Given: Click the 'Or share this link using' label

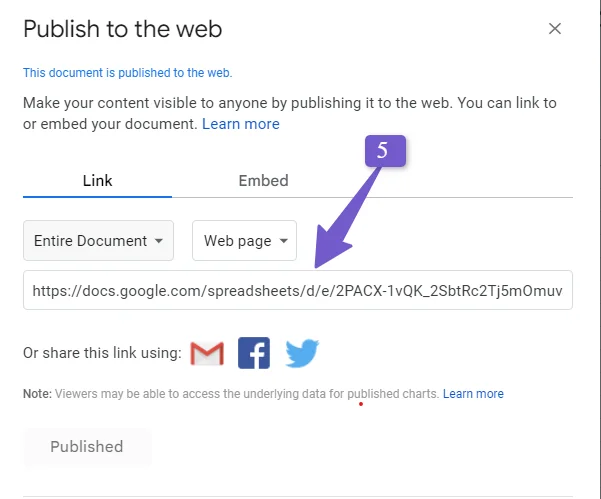Looking at the screenshot, I should tap(102, 353).
